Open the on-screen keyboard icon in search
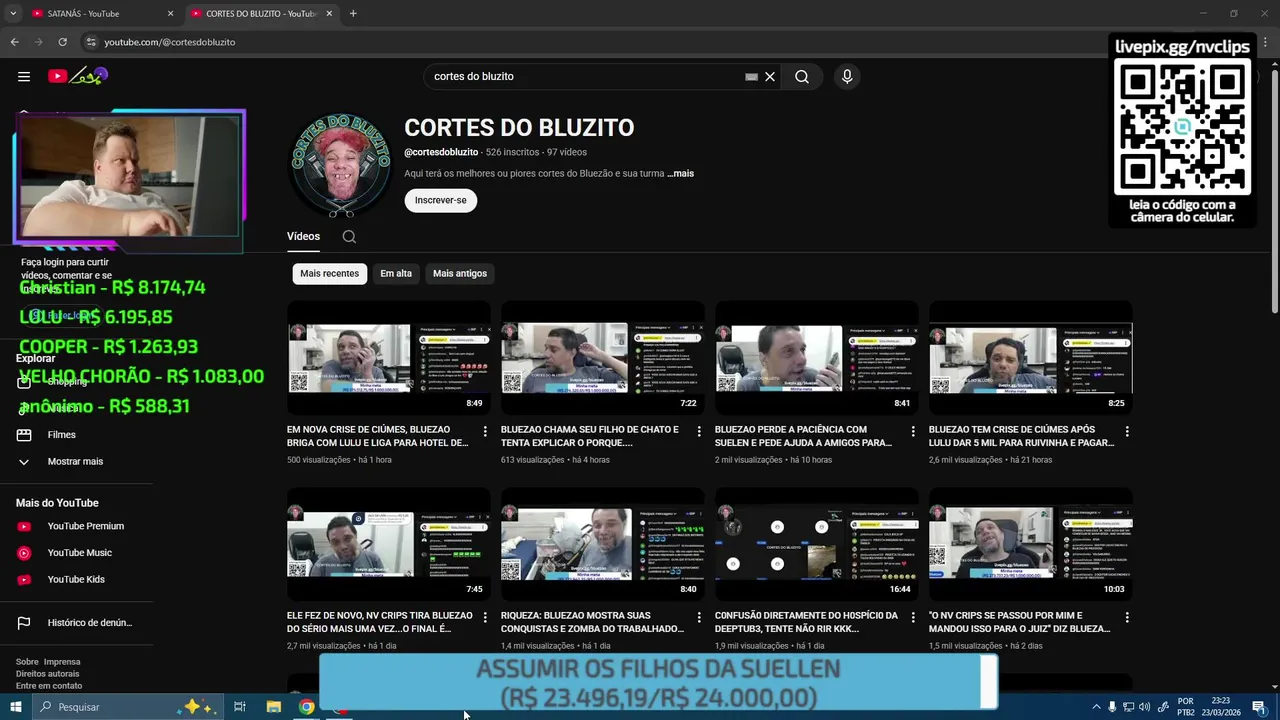1280x720 pixels. click(x=751, y=76)
